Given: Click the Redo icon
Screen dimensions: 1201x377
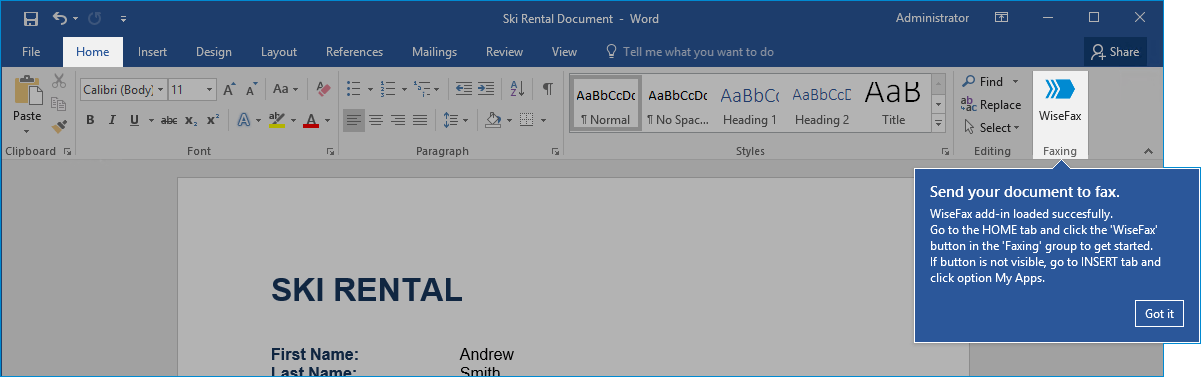Looking at the screenshot, I should pos(95,19).
